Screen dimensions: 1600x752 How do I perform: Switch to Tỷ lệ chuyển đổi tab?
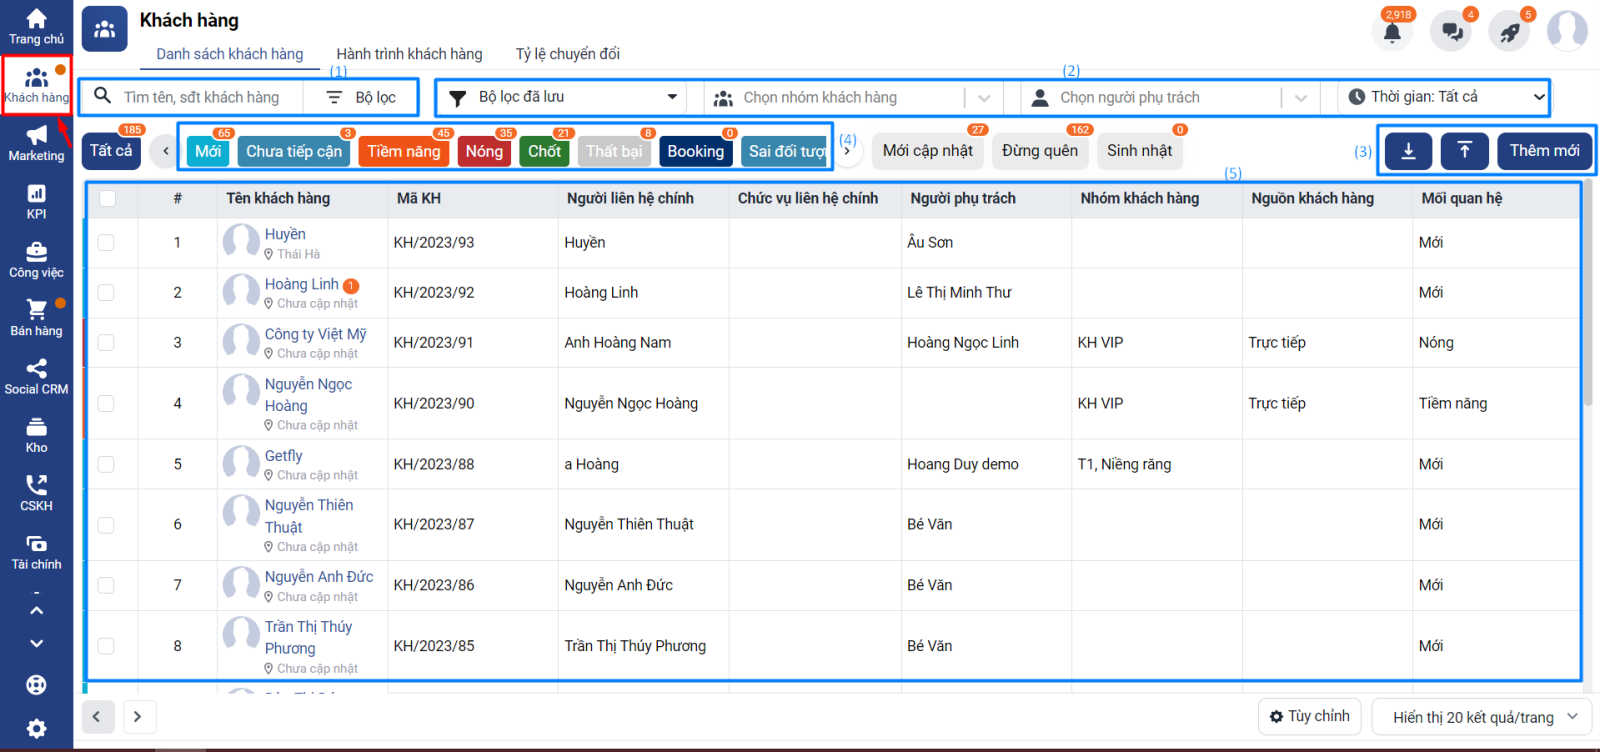tap(567, 54)
